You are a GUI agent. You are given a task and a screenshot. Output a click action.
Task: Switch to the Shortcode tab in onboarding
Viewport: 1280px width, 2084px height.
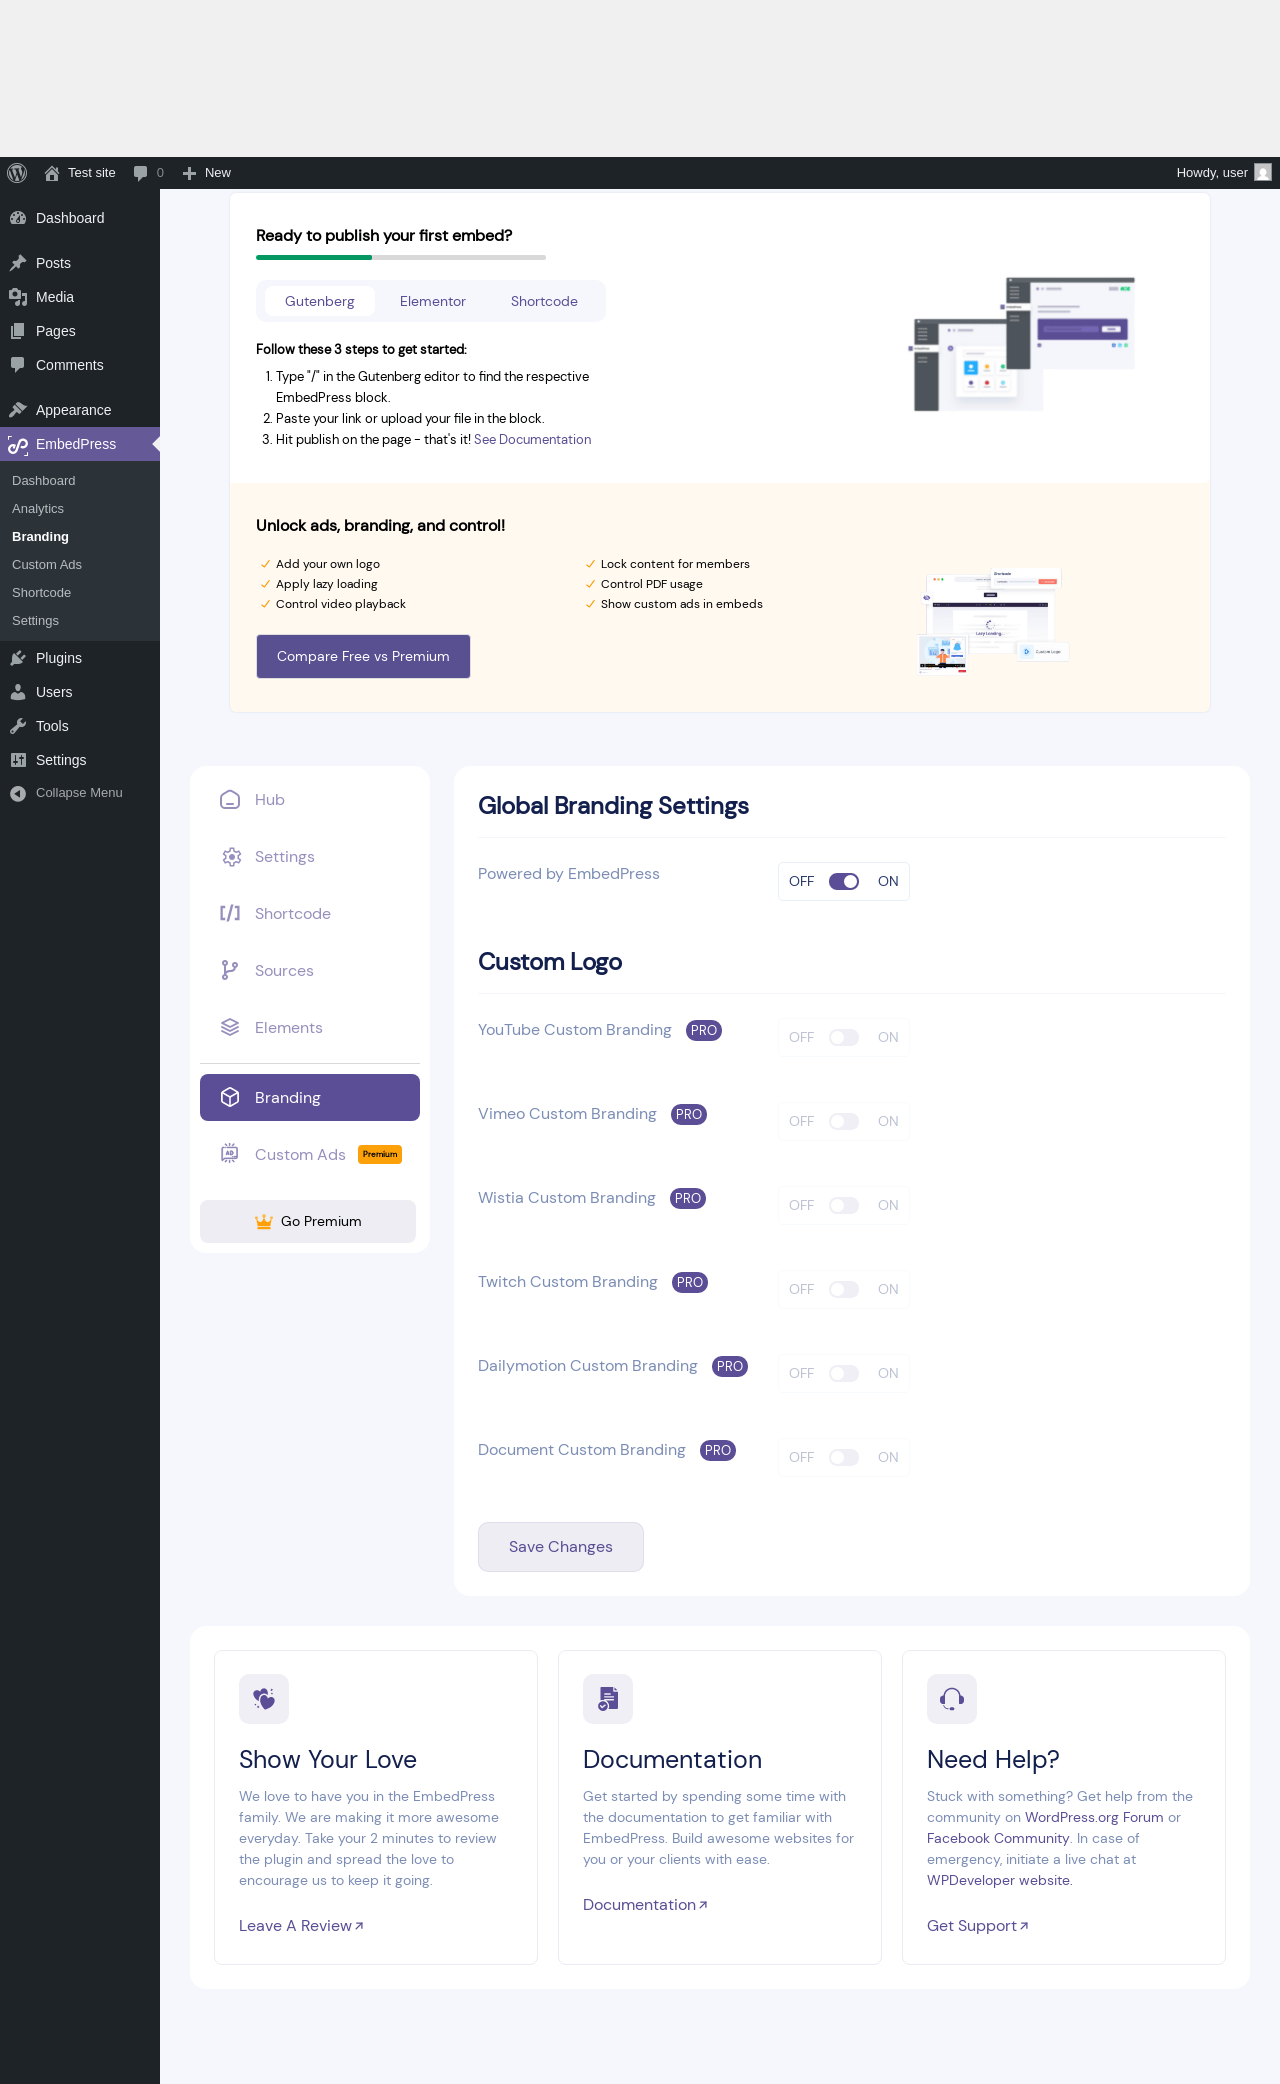point(544,301)
